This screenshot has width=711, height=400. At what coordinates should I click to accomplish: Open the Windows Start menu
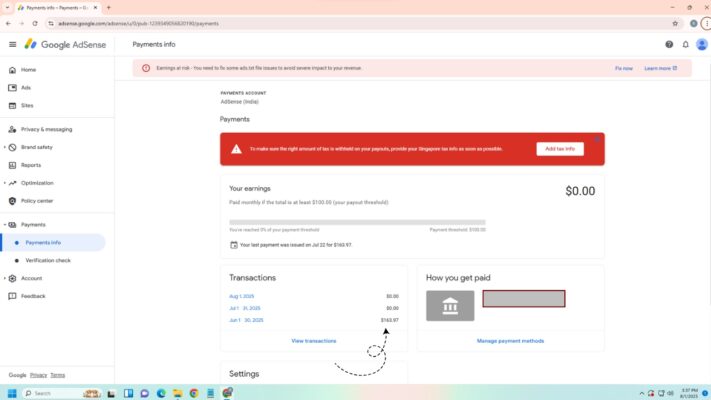coord(12,393)
